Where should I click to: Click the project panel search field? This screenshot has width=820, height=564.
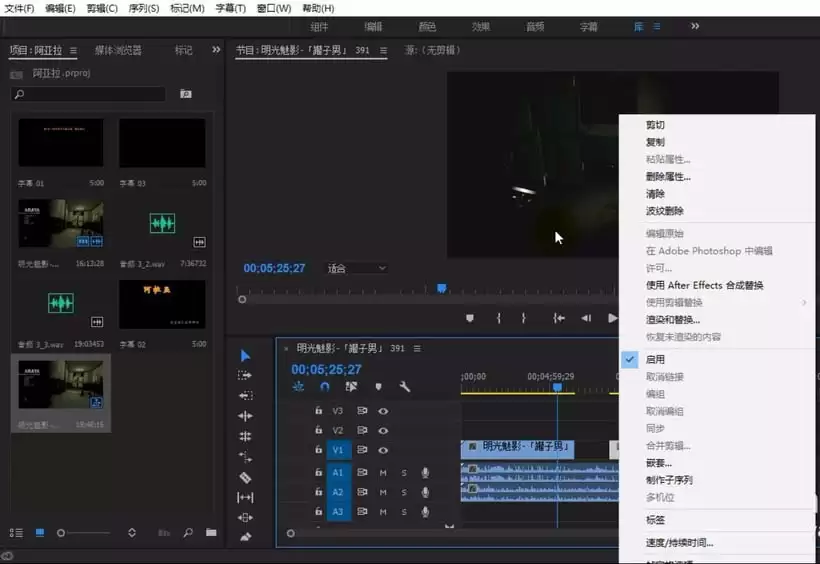(x=90, y=94)
